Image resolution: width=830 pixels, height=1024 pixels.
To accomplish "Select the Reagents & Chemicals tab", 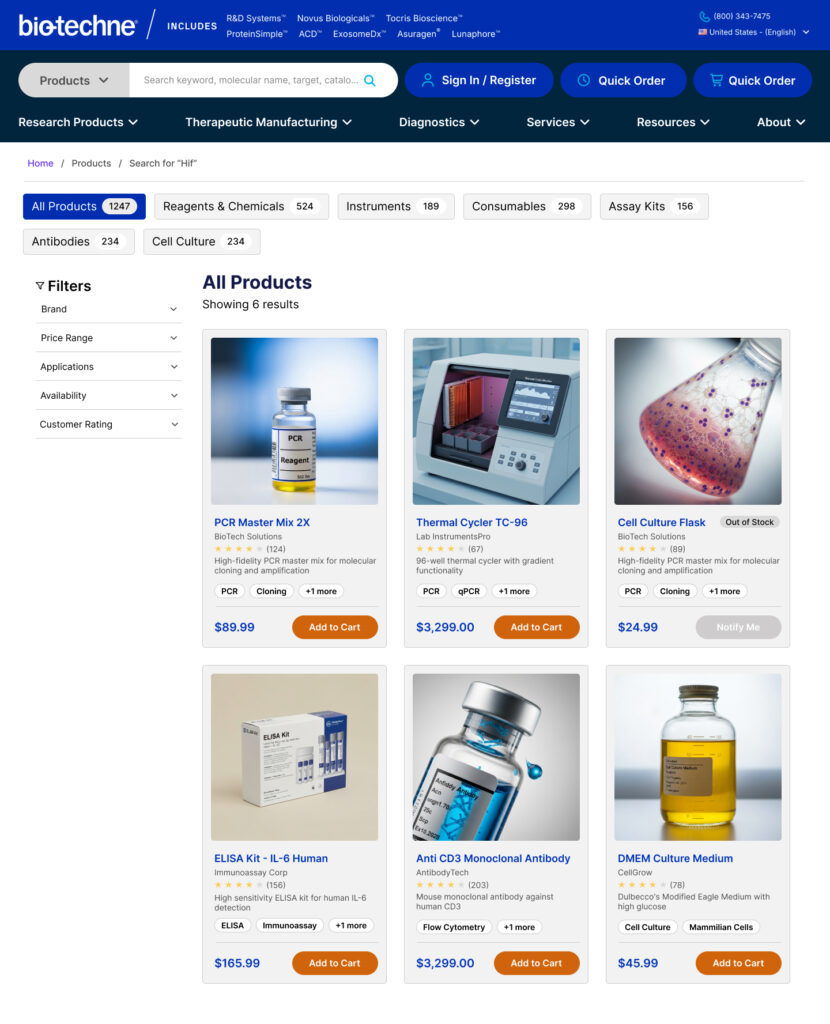I will coord(241,206).
